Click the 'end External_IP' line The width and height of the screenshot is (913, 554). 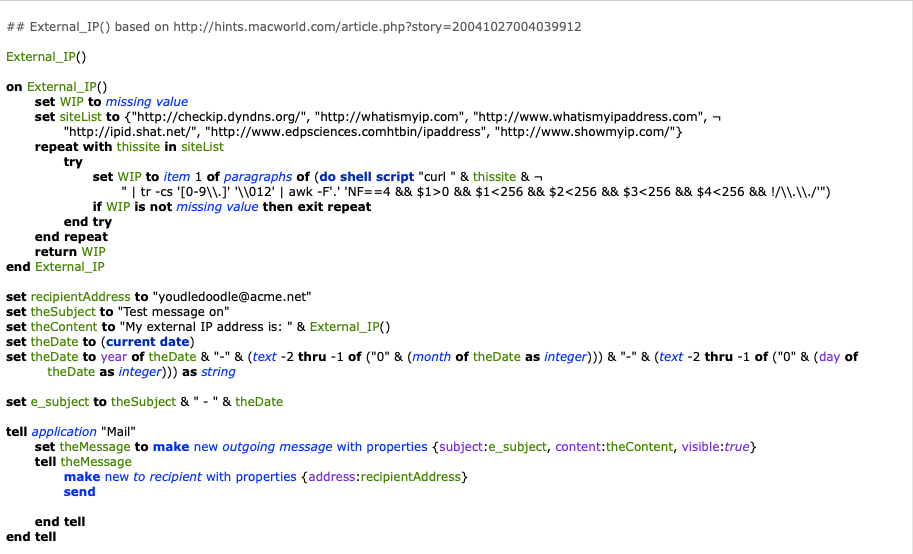pyautogui.click(x=55, y=267)
